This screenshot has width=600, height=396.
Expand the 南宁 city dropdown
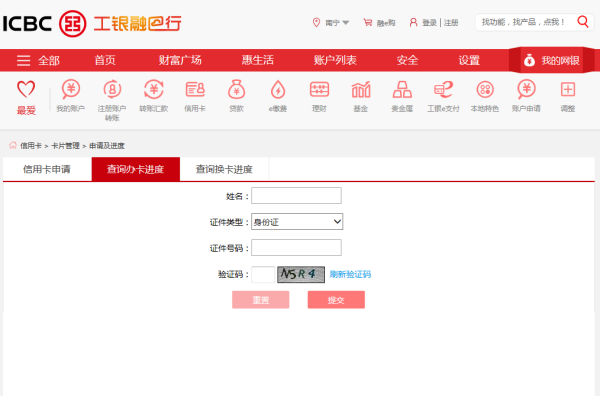[x=337, y=23]
